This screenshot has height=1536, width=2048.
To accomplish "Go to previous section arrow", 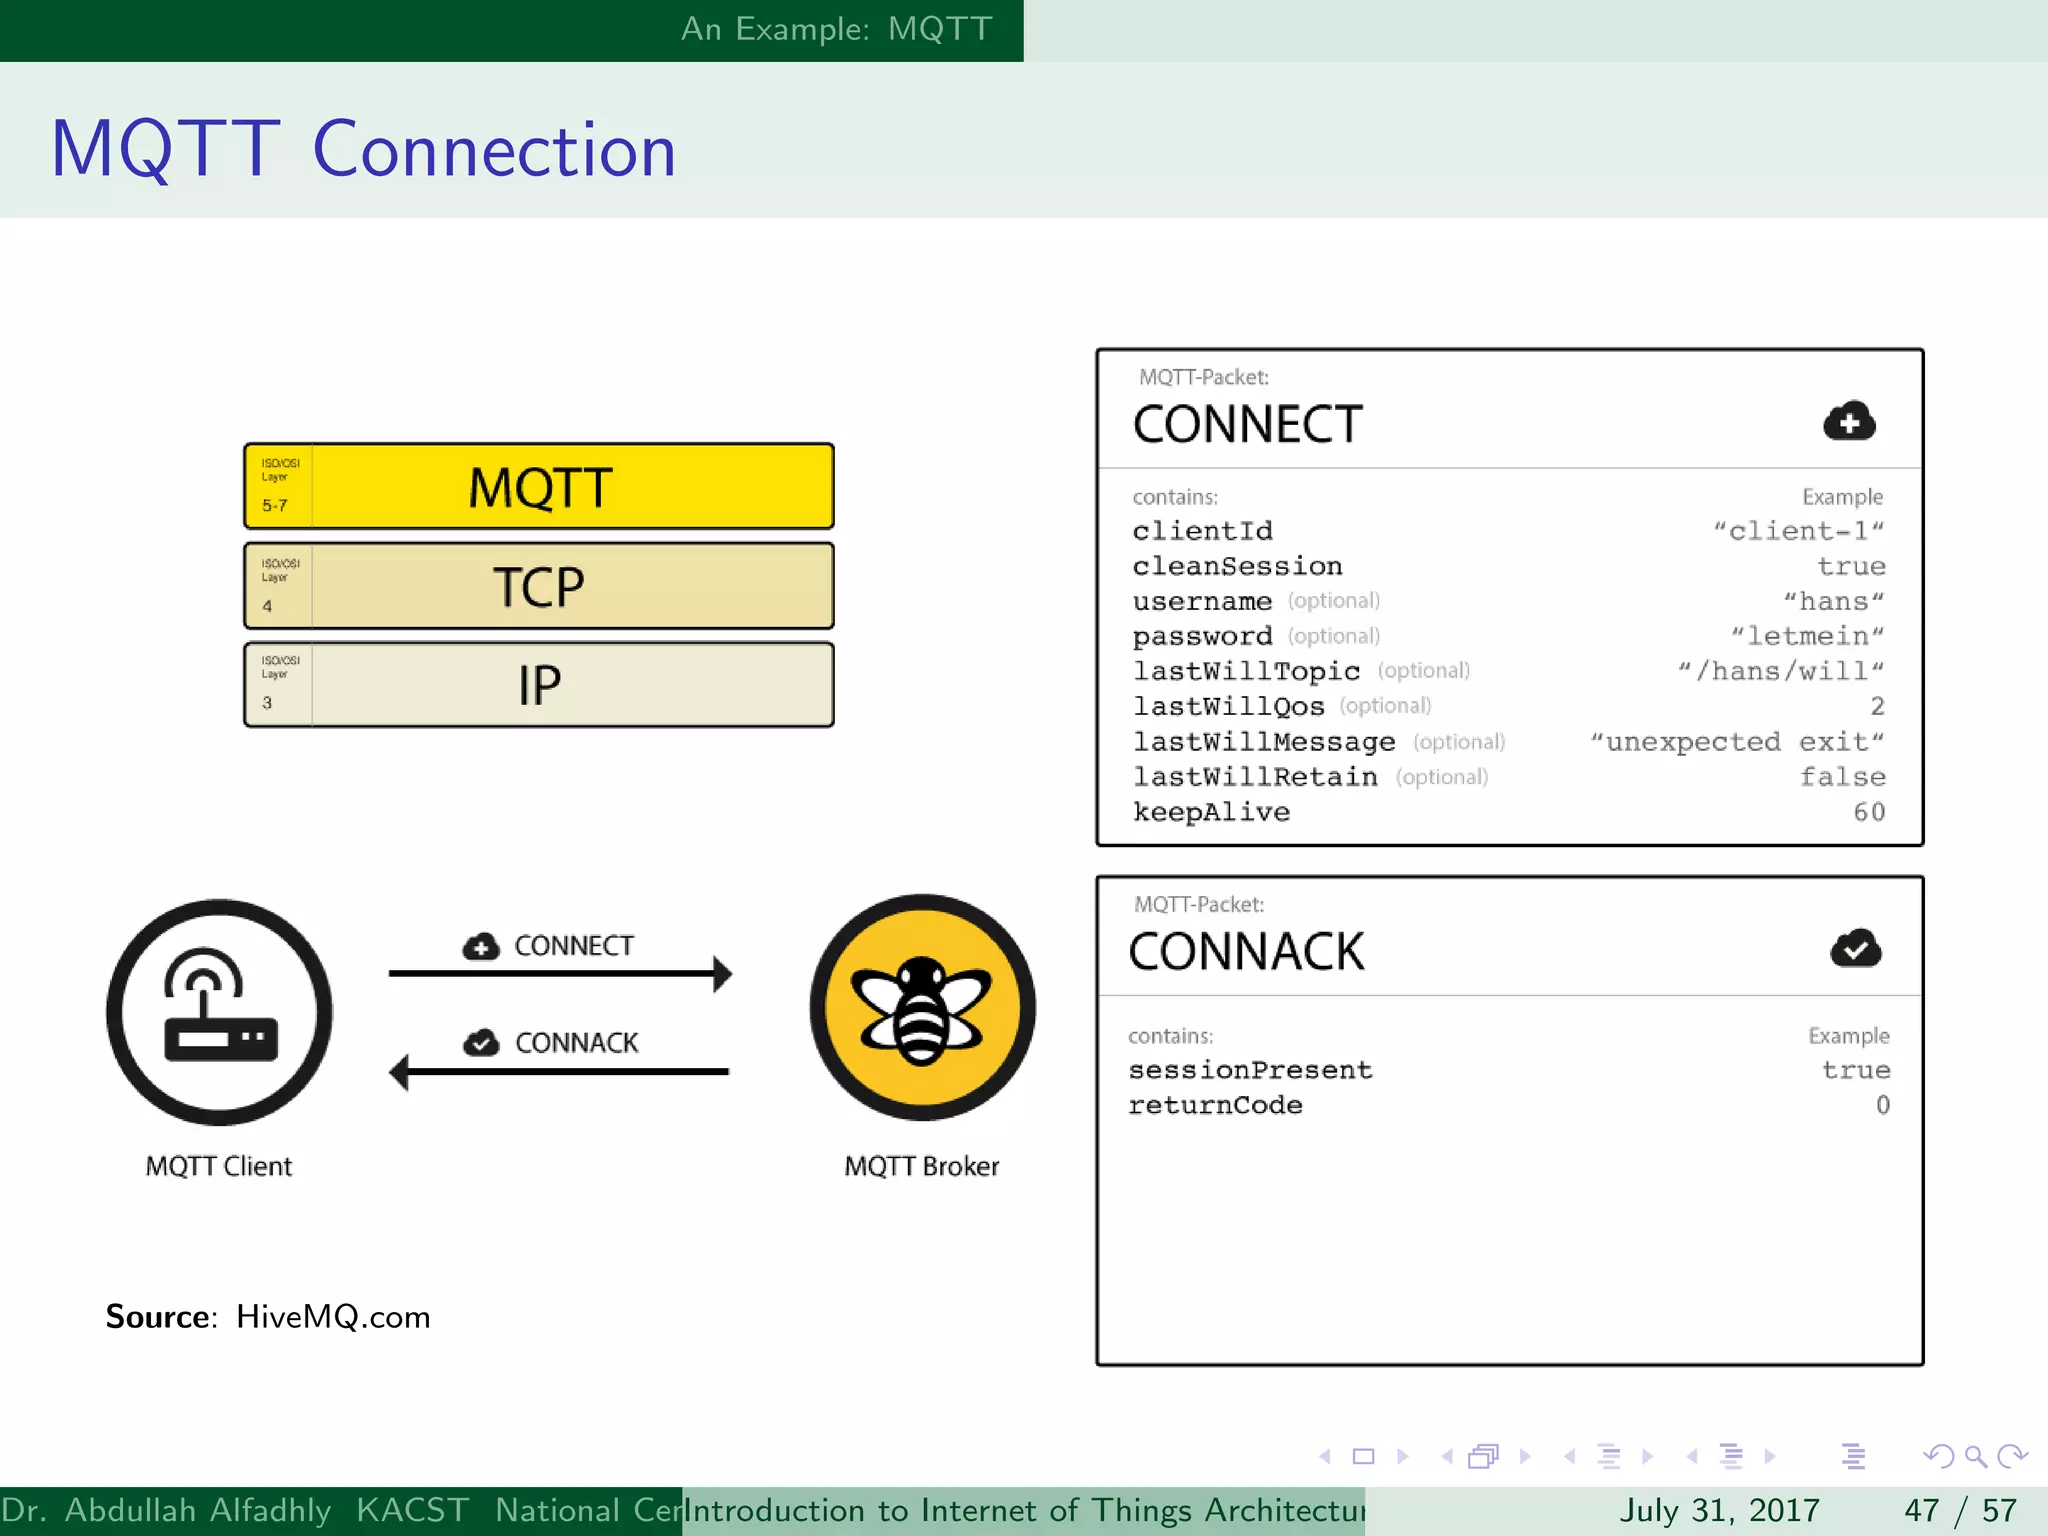I will 1692,1456.
